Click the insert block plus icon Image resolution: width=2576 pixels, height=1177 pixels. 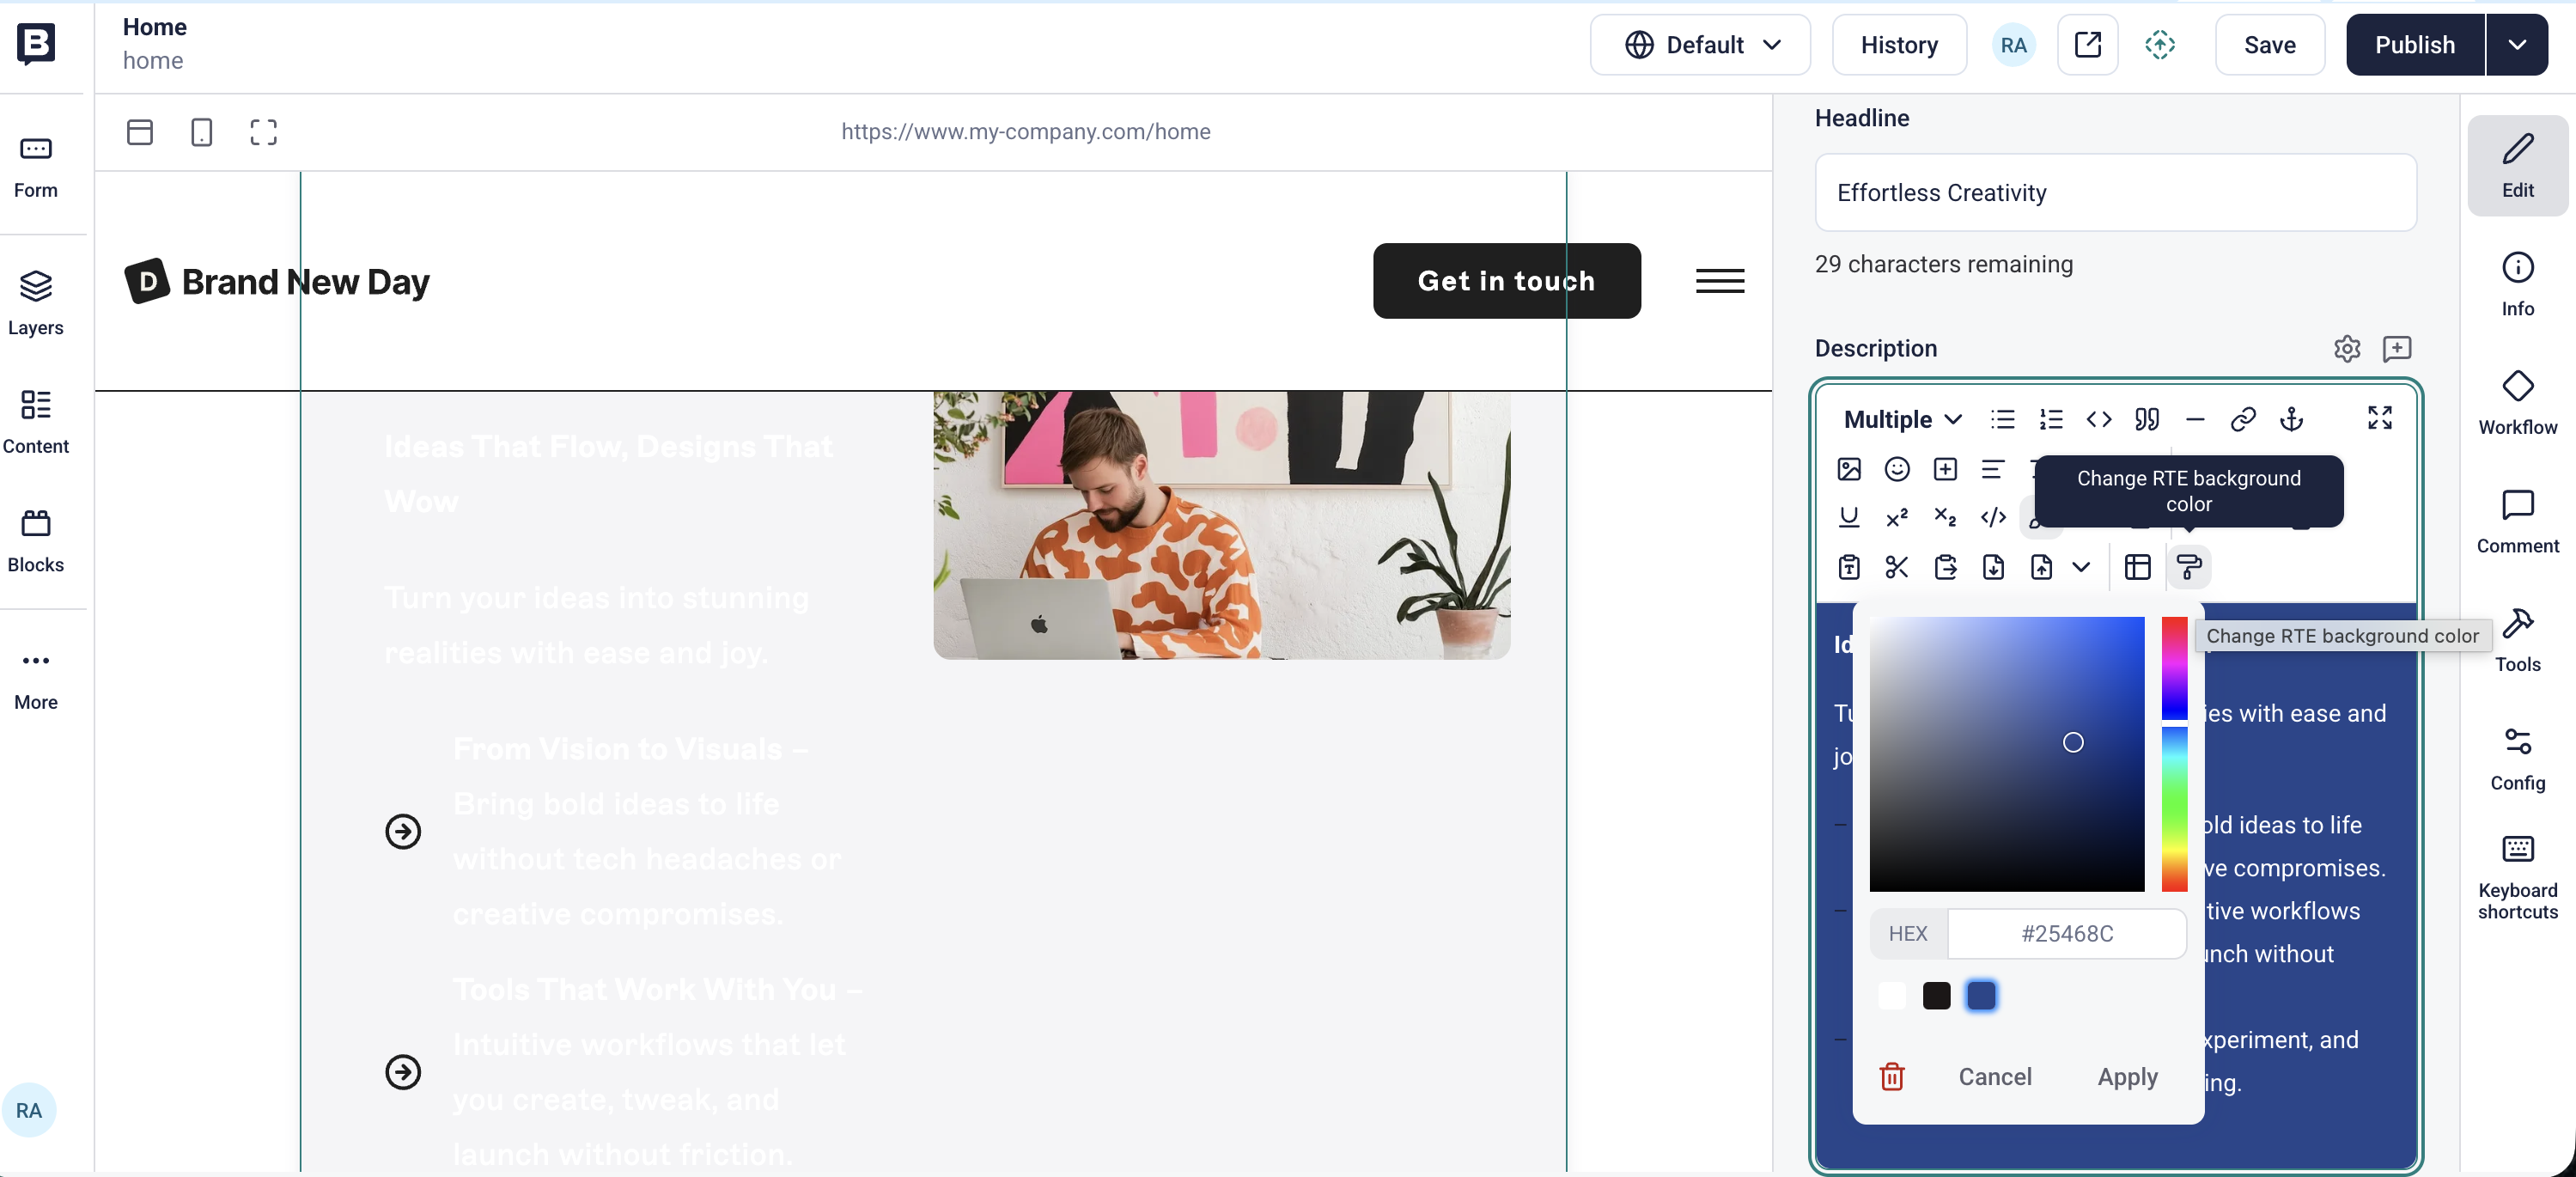point(1944,469)
